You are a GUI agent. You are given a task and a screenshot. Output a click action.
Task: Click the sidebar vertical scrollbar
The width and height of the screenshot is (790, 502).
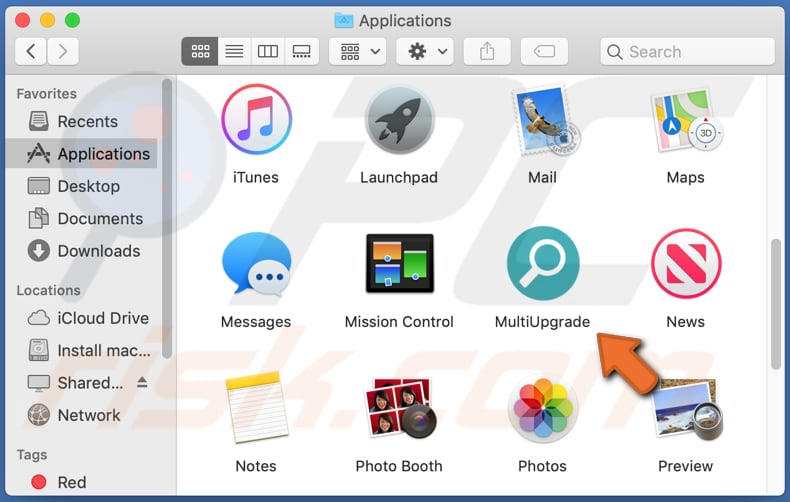point(167,219)
